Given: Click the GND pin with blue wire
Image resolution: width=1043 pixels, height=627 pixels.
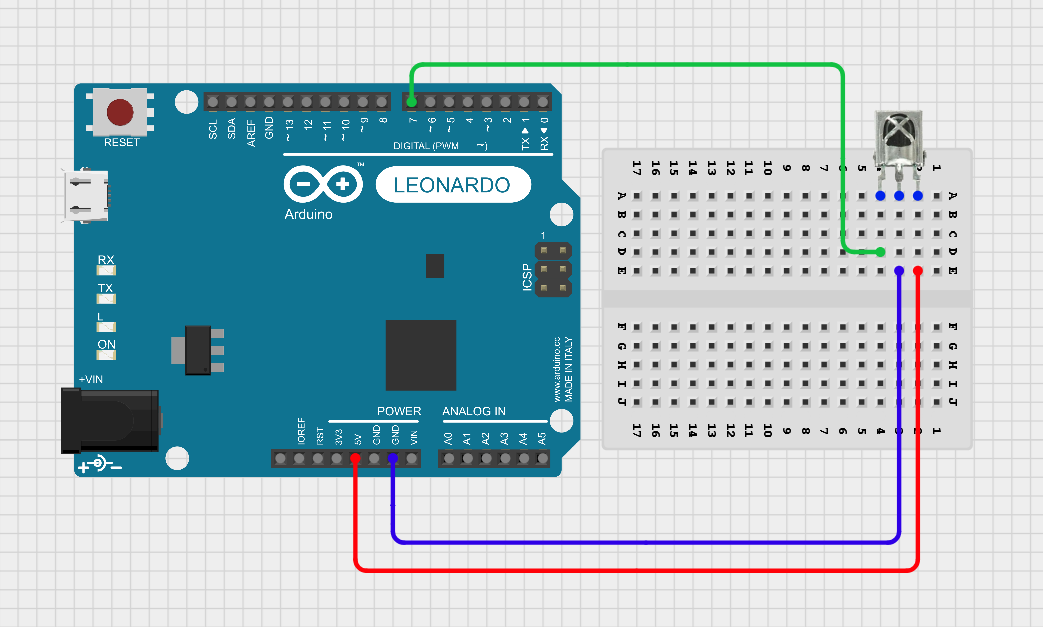Looking at the screenshot, I should click(392, 458).
